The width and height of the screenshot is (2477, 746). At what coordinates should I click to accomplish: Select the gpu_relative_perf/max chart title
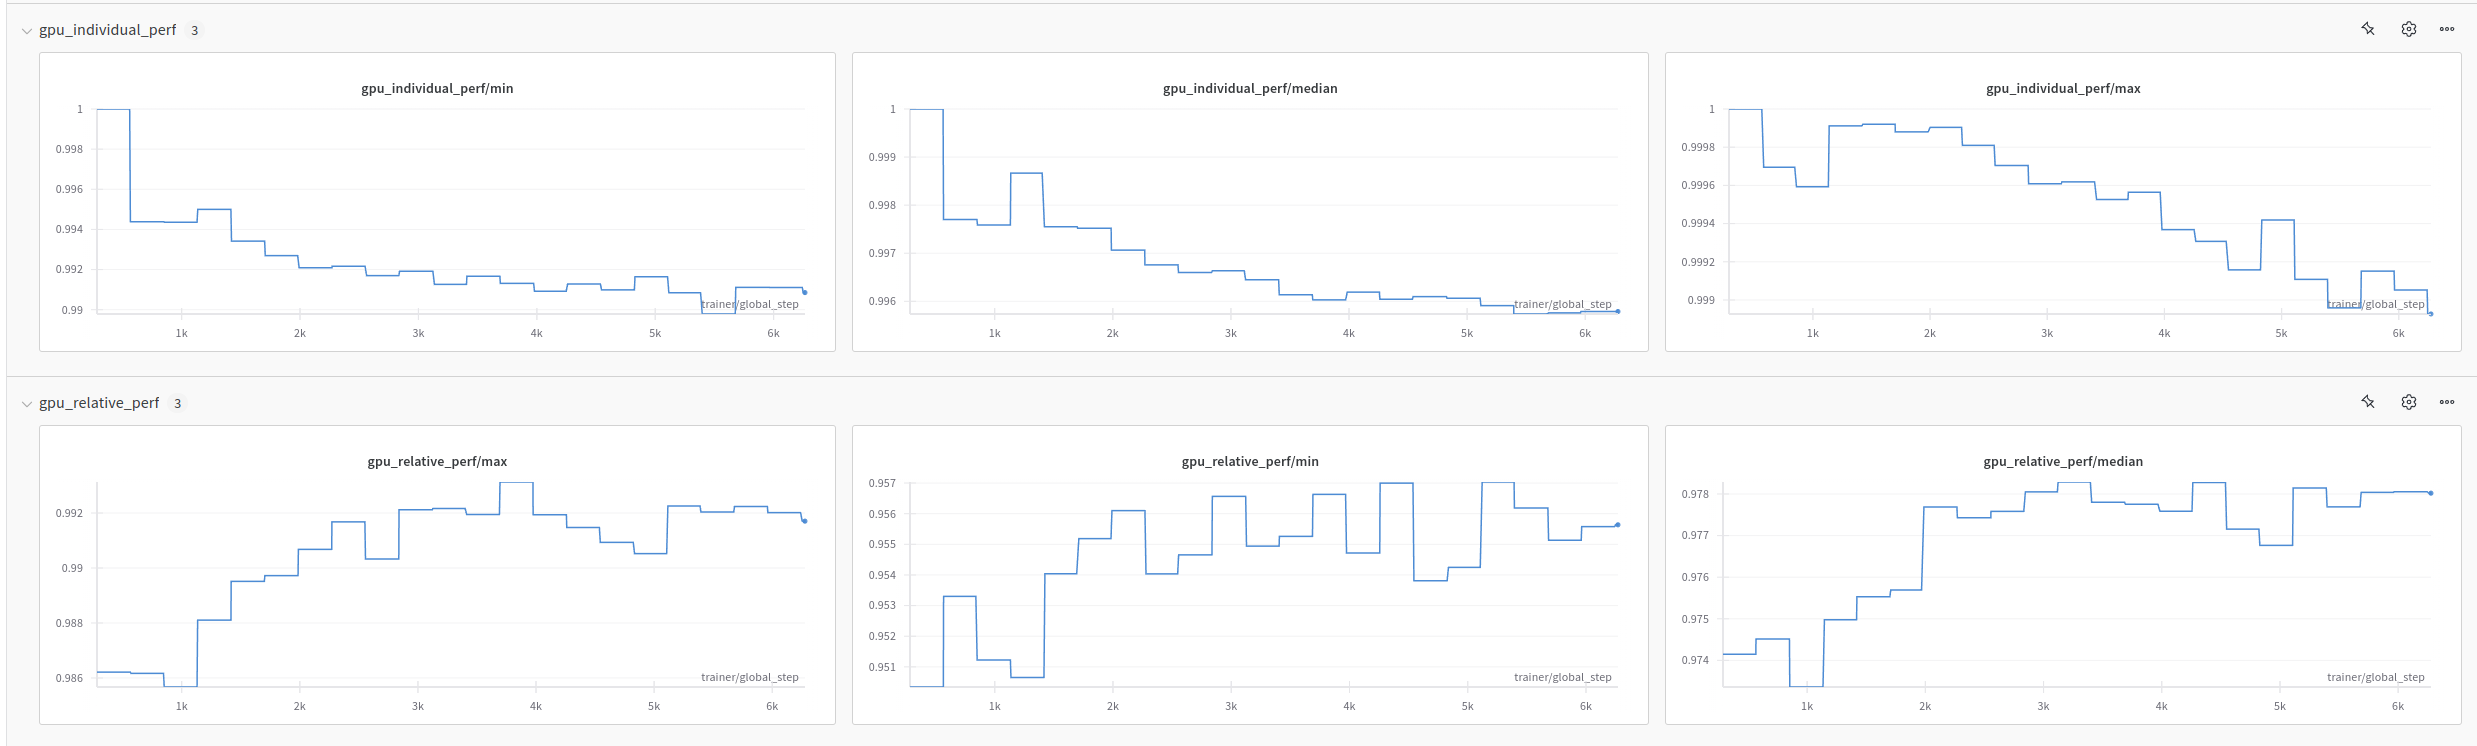pos(437,461)
